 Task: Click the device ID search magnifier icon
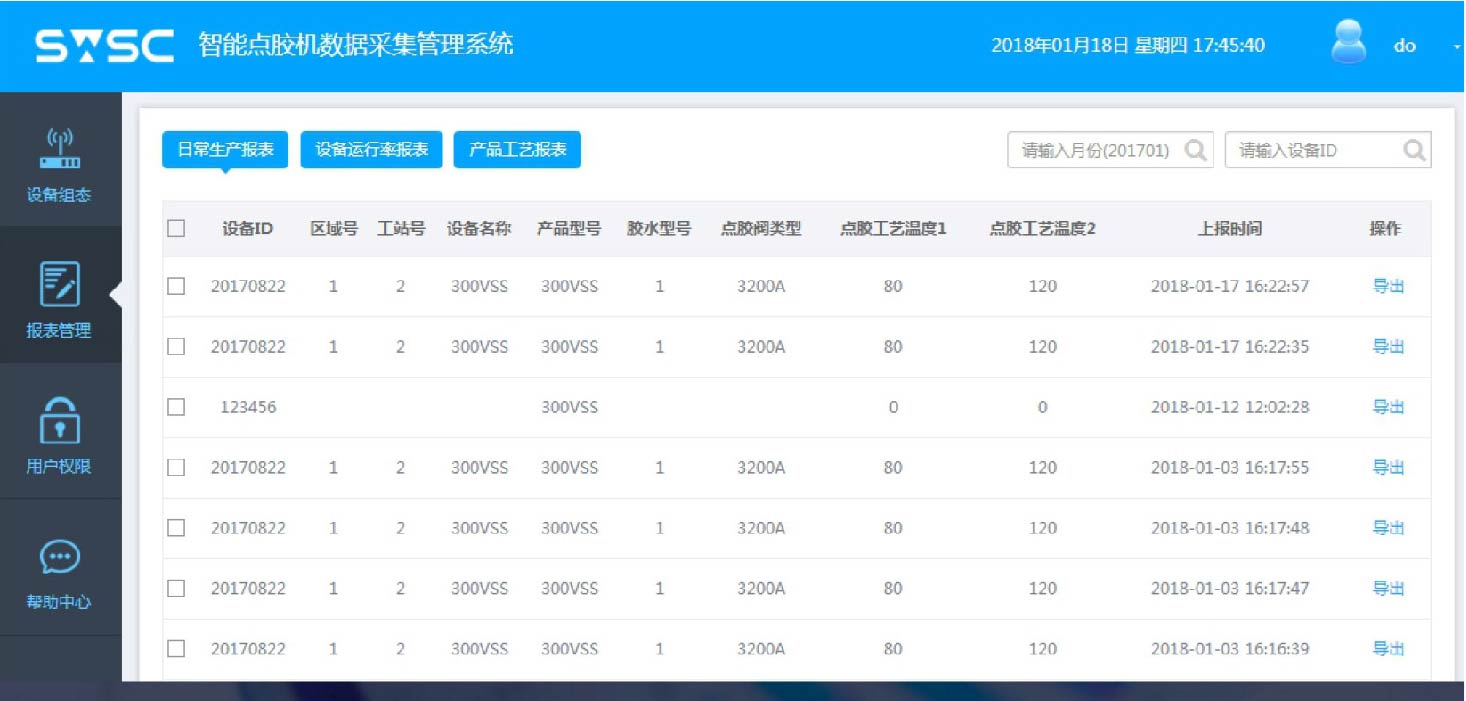click(x=1413, y=151)
